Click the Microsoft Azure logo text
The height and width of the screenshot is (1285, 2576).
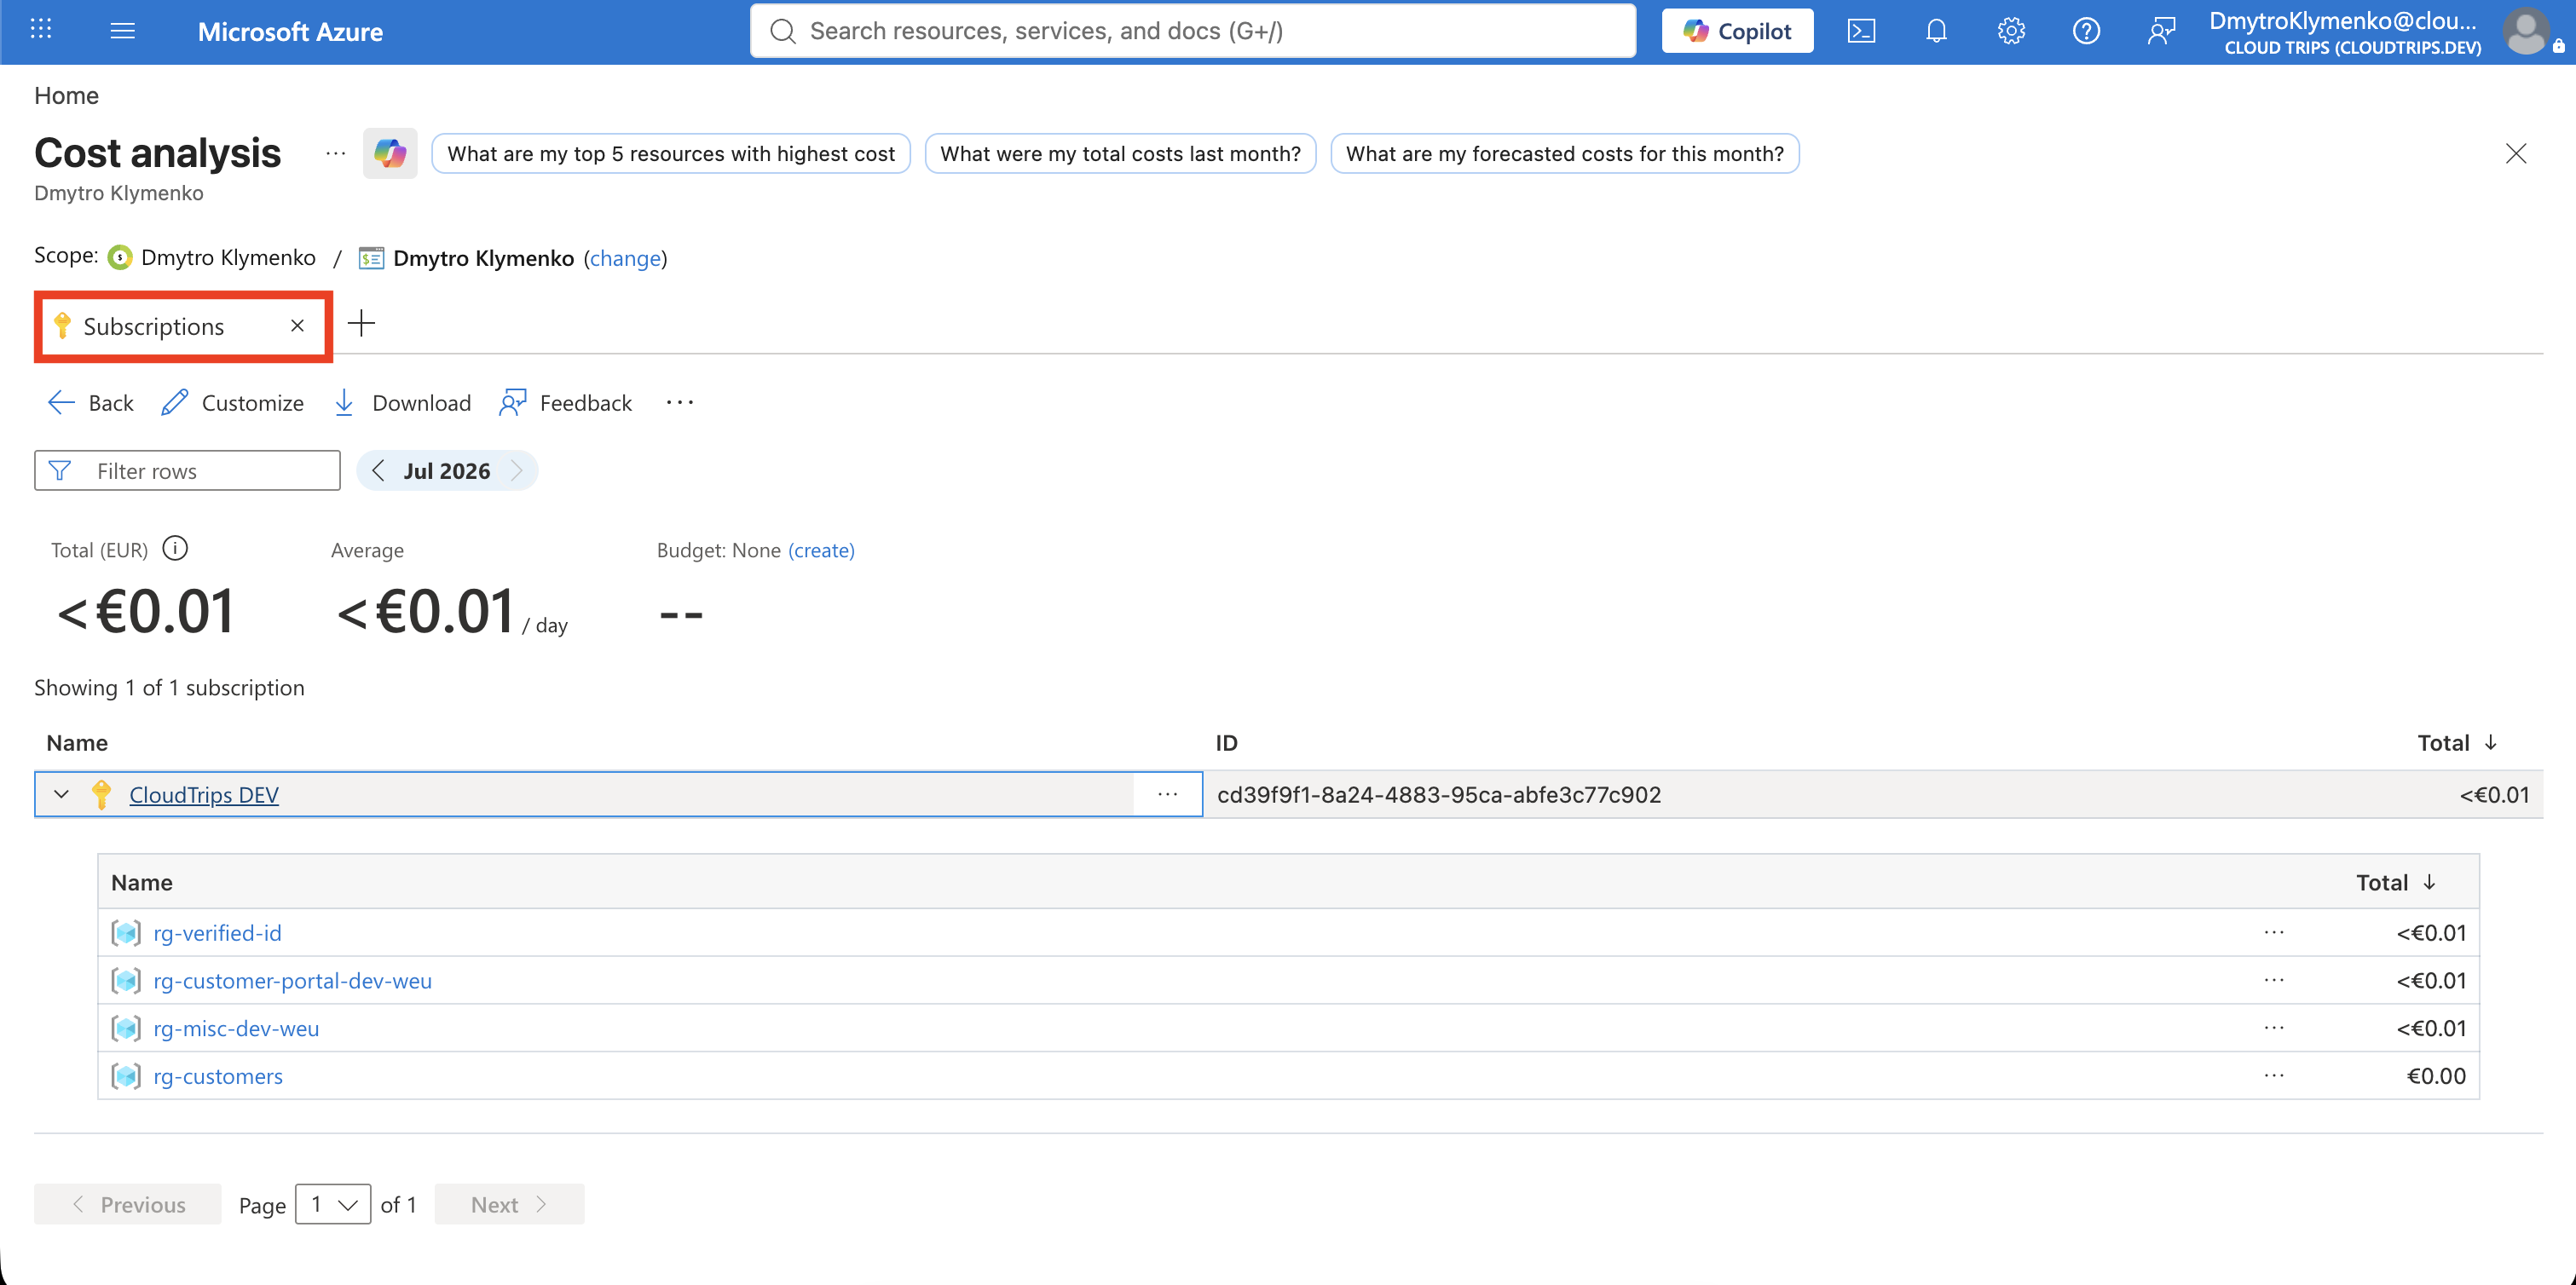tap(290, 31)
